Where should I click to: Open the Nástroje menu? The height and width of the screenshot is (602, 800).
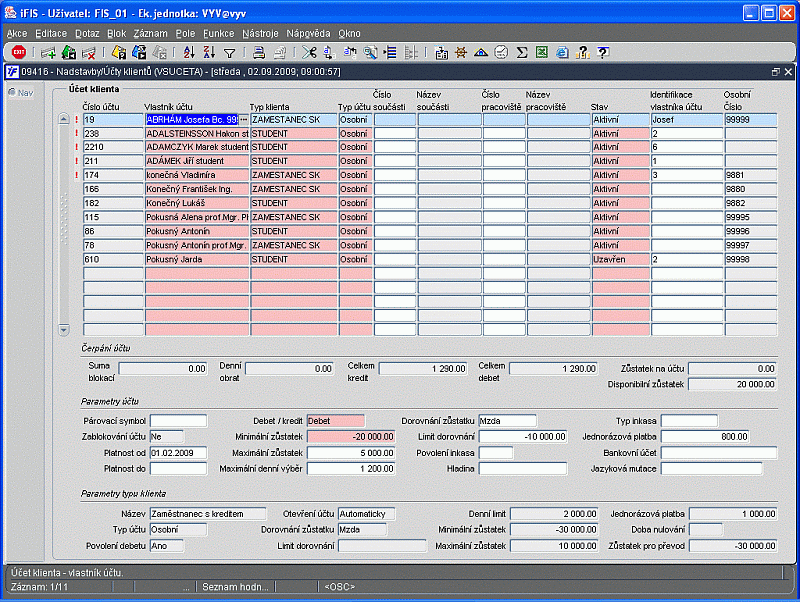260,33
